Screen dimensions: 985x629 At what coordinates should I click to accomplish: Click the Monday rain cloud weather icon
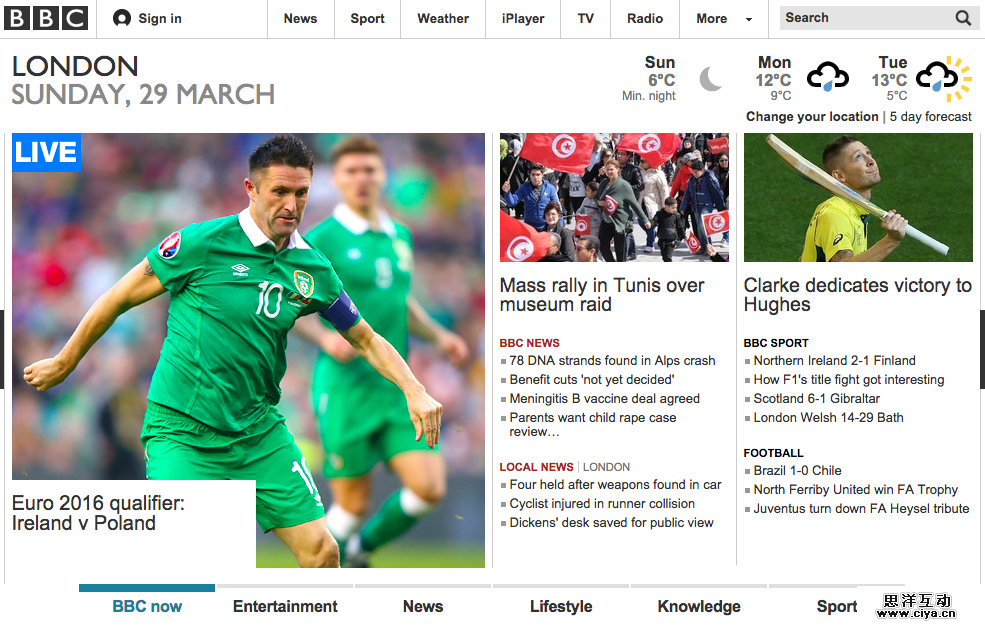[x=827, y=78]
